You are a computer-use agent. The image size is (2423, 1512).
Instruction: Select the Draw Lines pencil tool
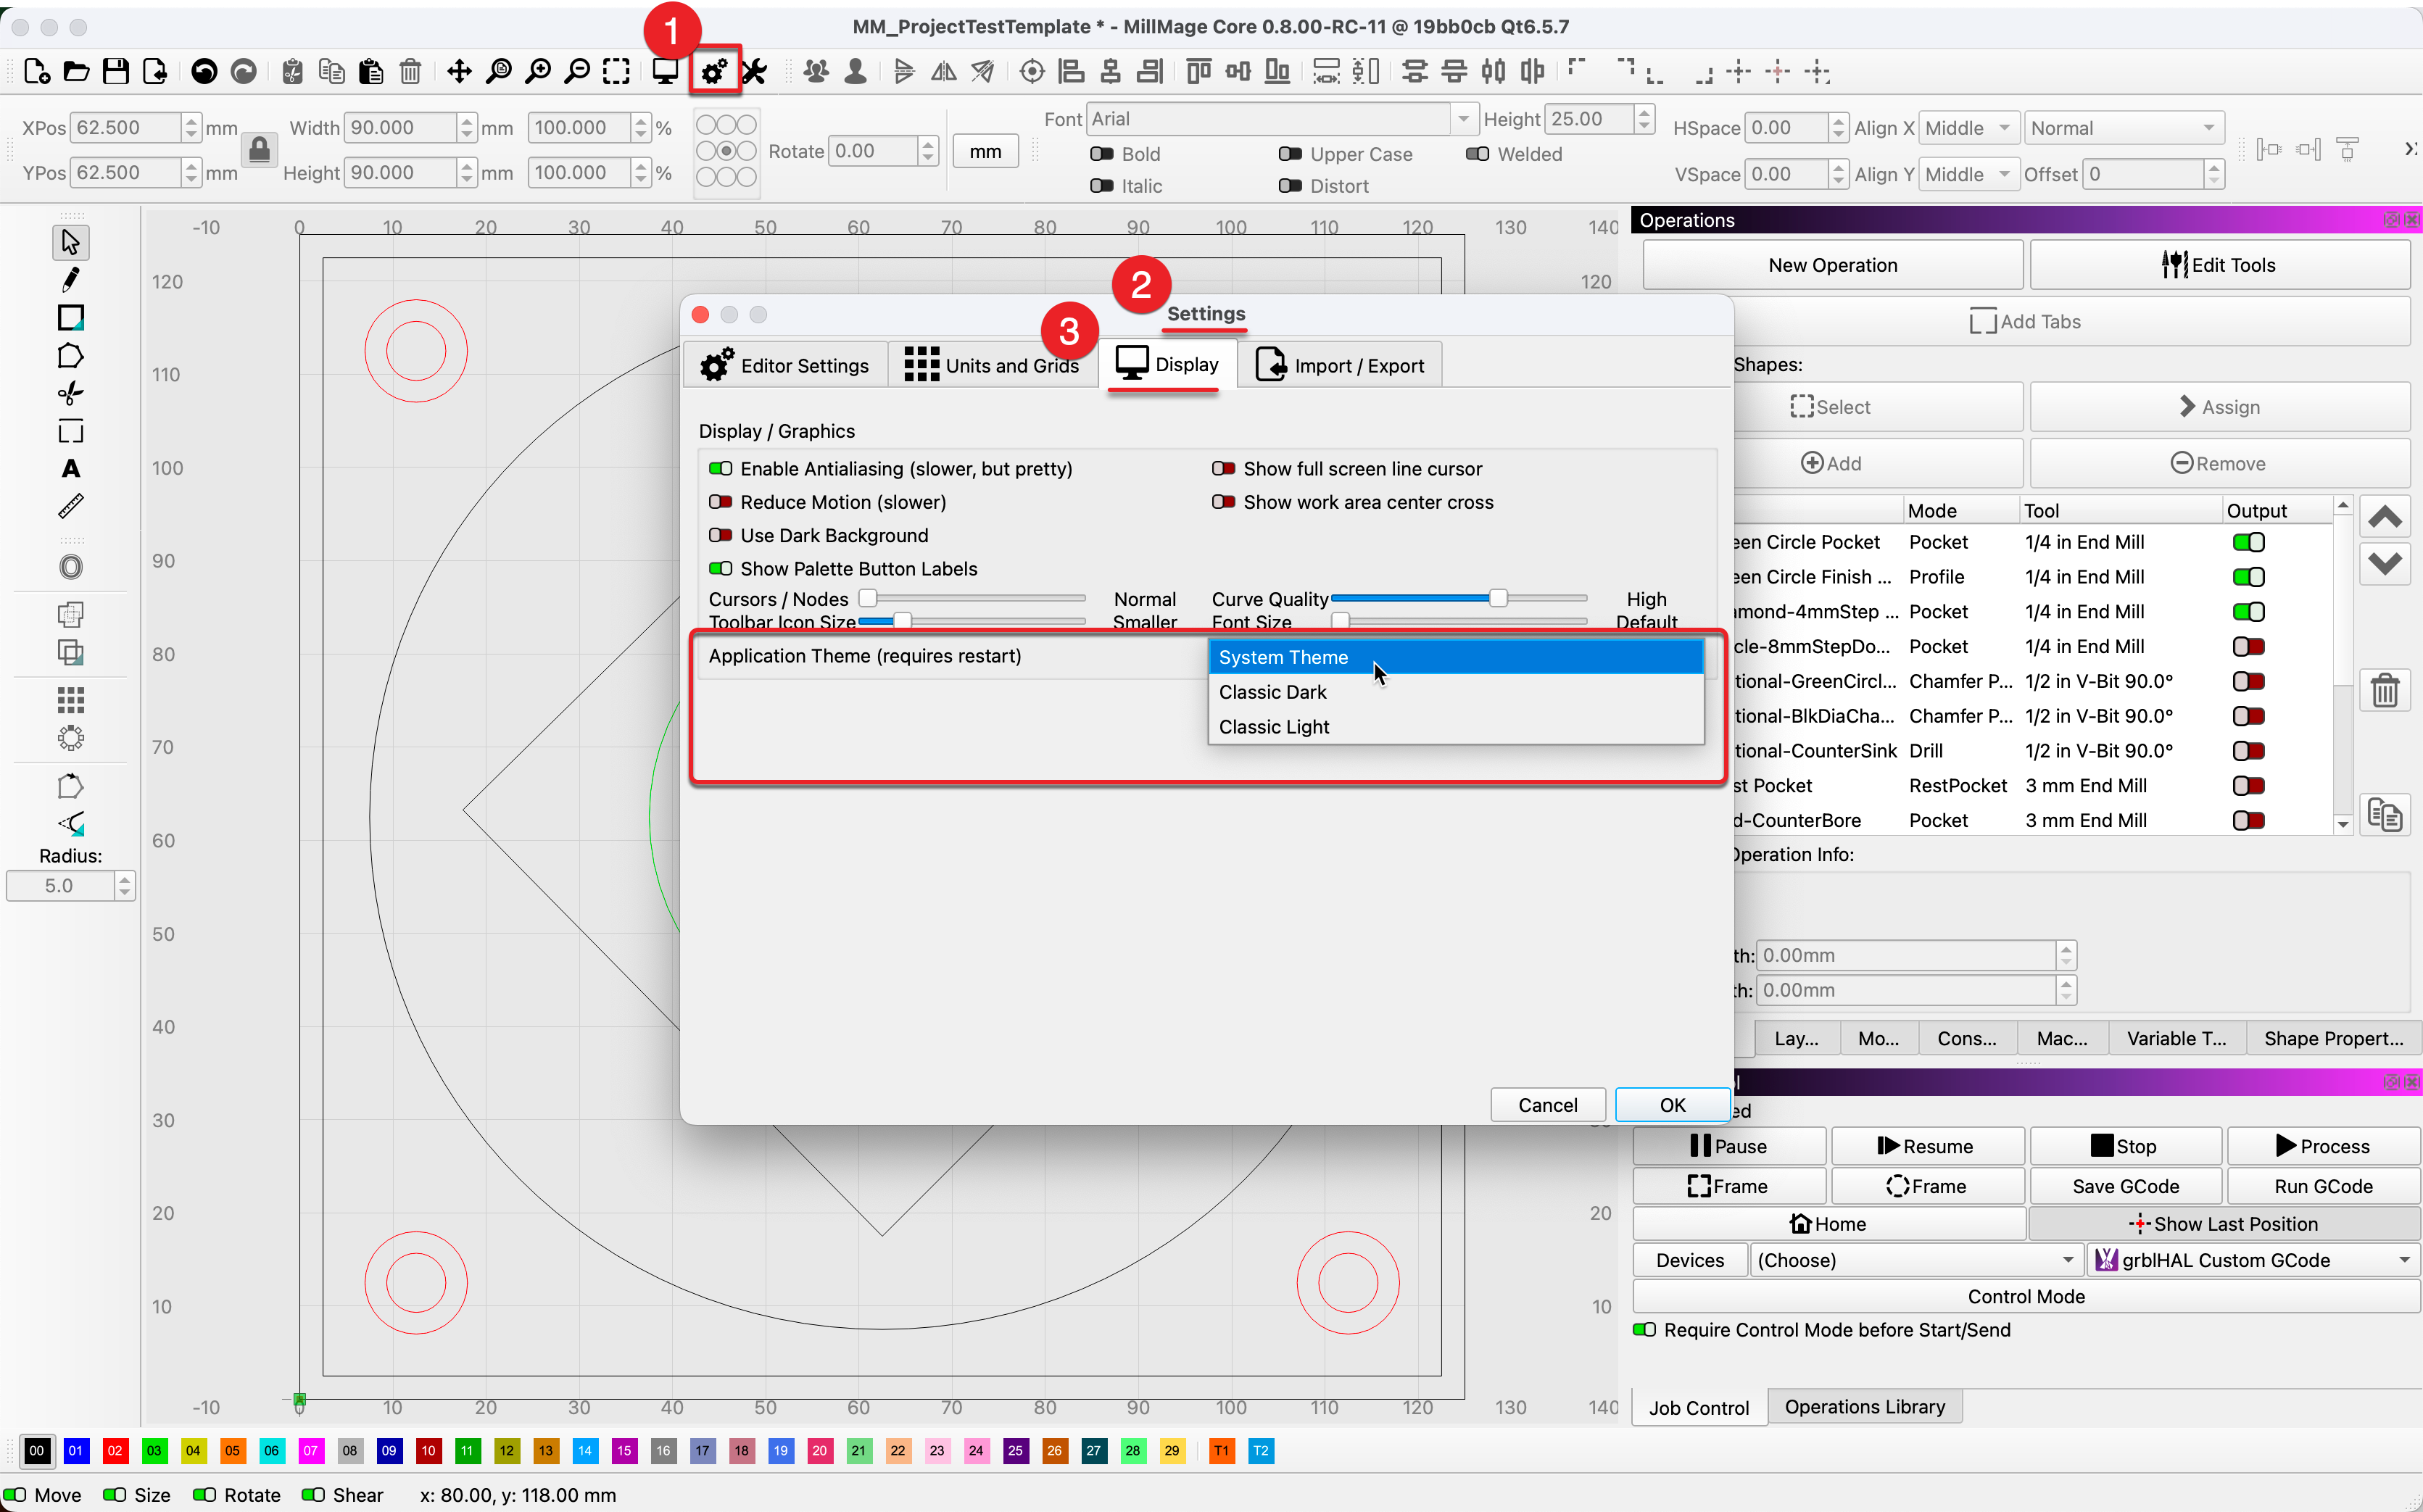click(x=70, y=280)
